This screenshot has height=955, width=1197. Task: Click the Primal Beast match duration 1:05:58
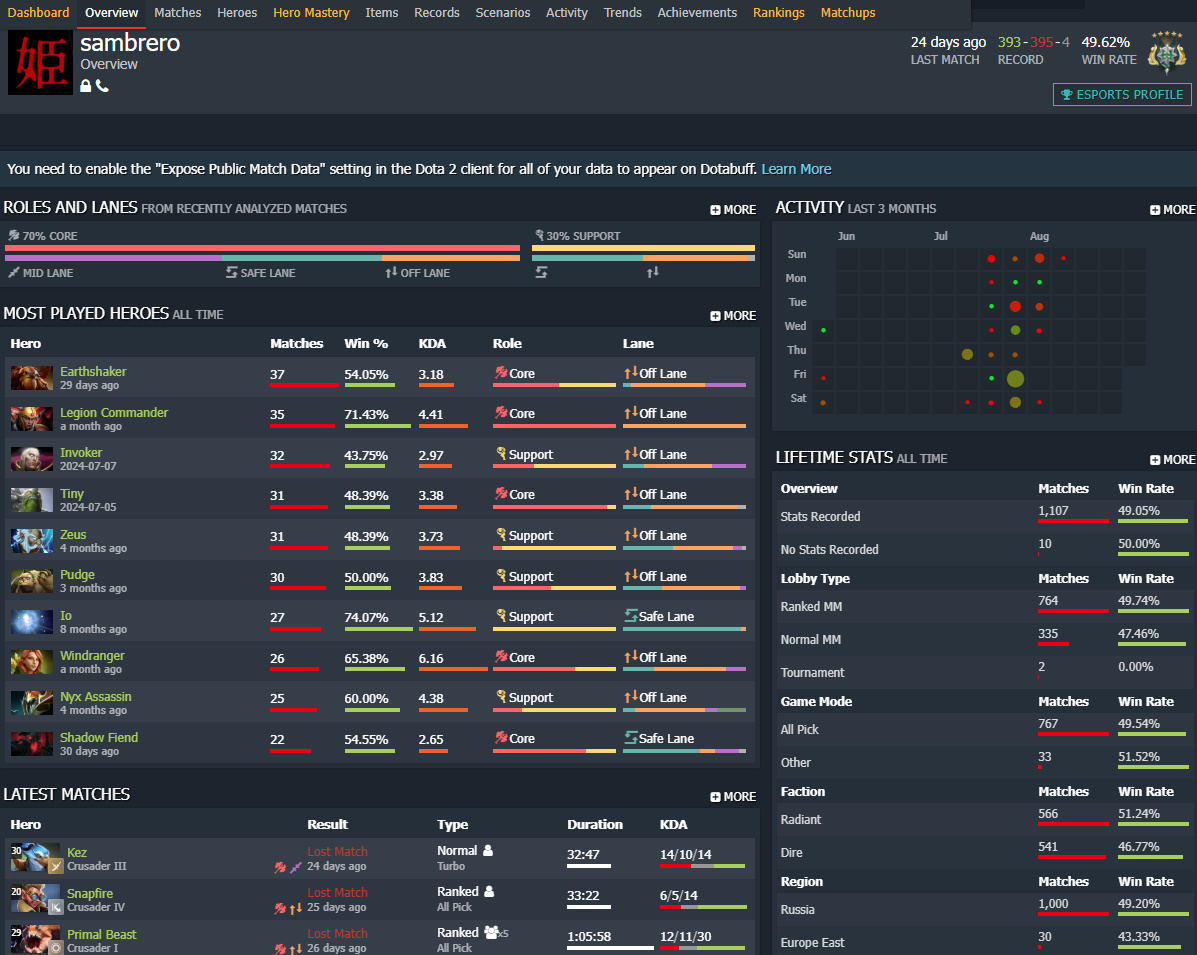(x=589, y=937)
